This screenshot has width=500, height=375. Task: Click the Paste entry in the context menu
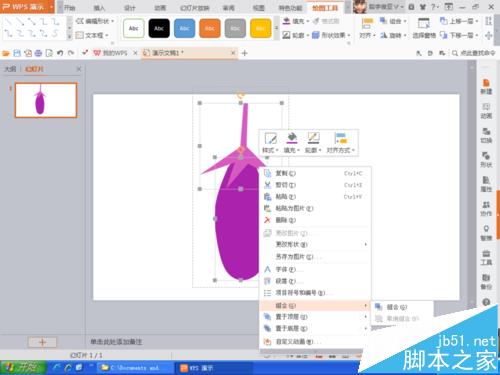(x=315, y=197)
